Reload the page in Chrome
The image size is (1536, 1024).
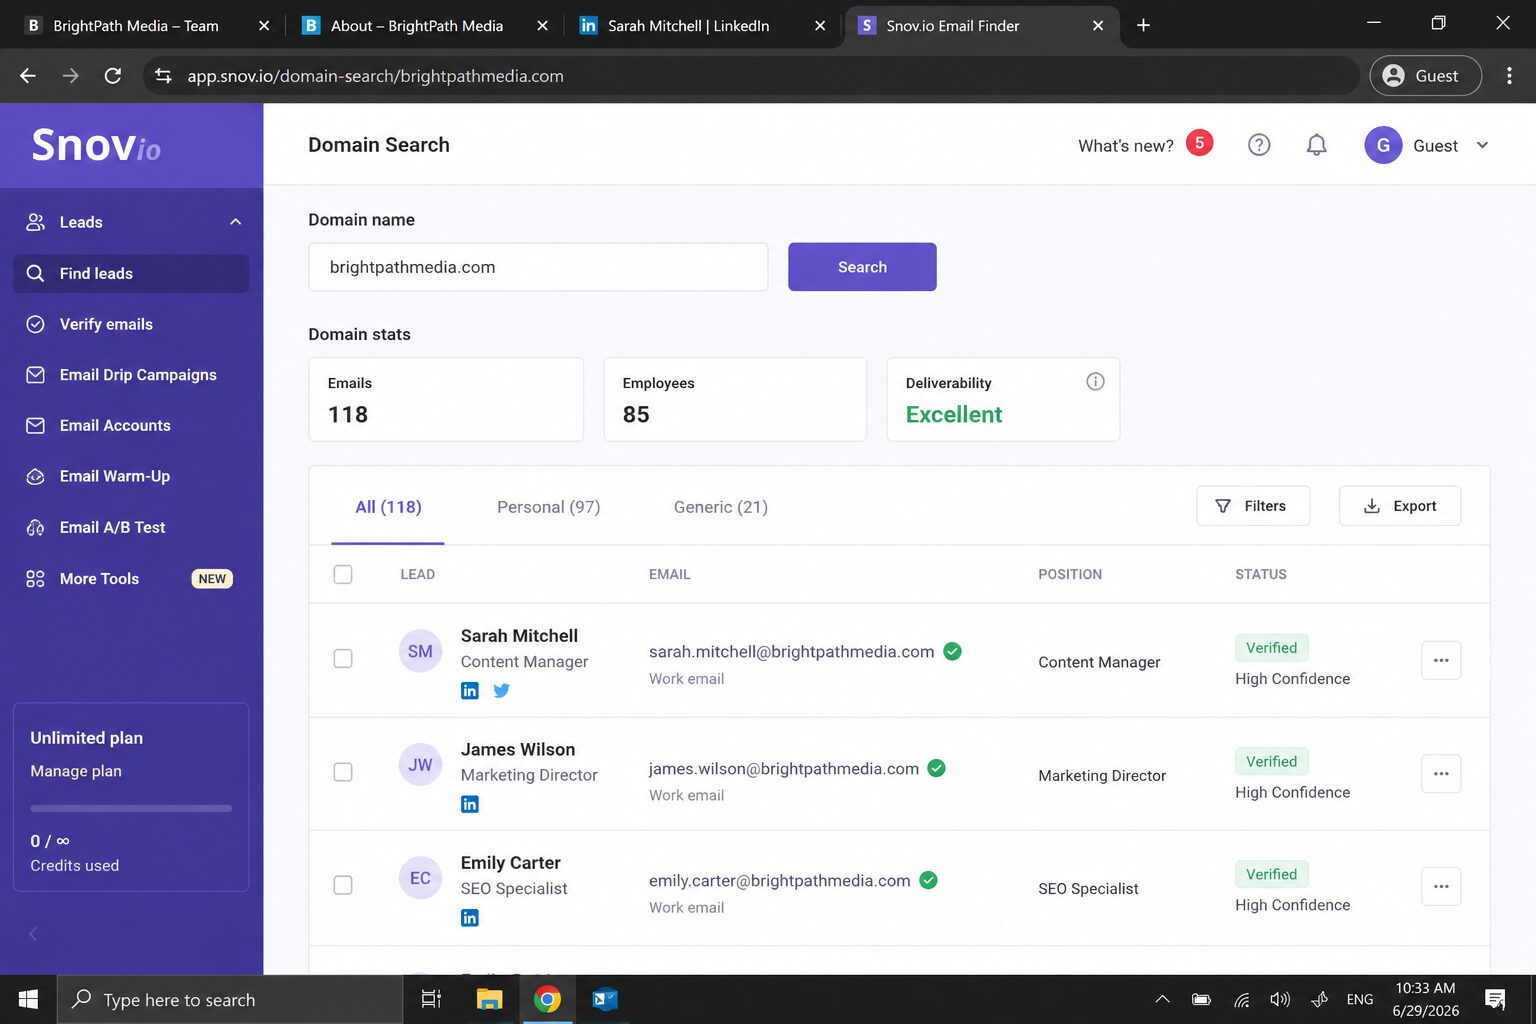(x=113, y=76)
